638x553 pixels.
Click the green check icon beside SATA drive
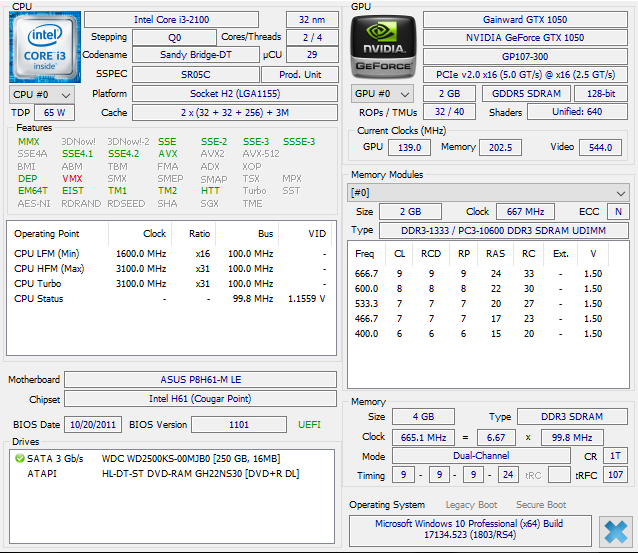pos(19,458)
